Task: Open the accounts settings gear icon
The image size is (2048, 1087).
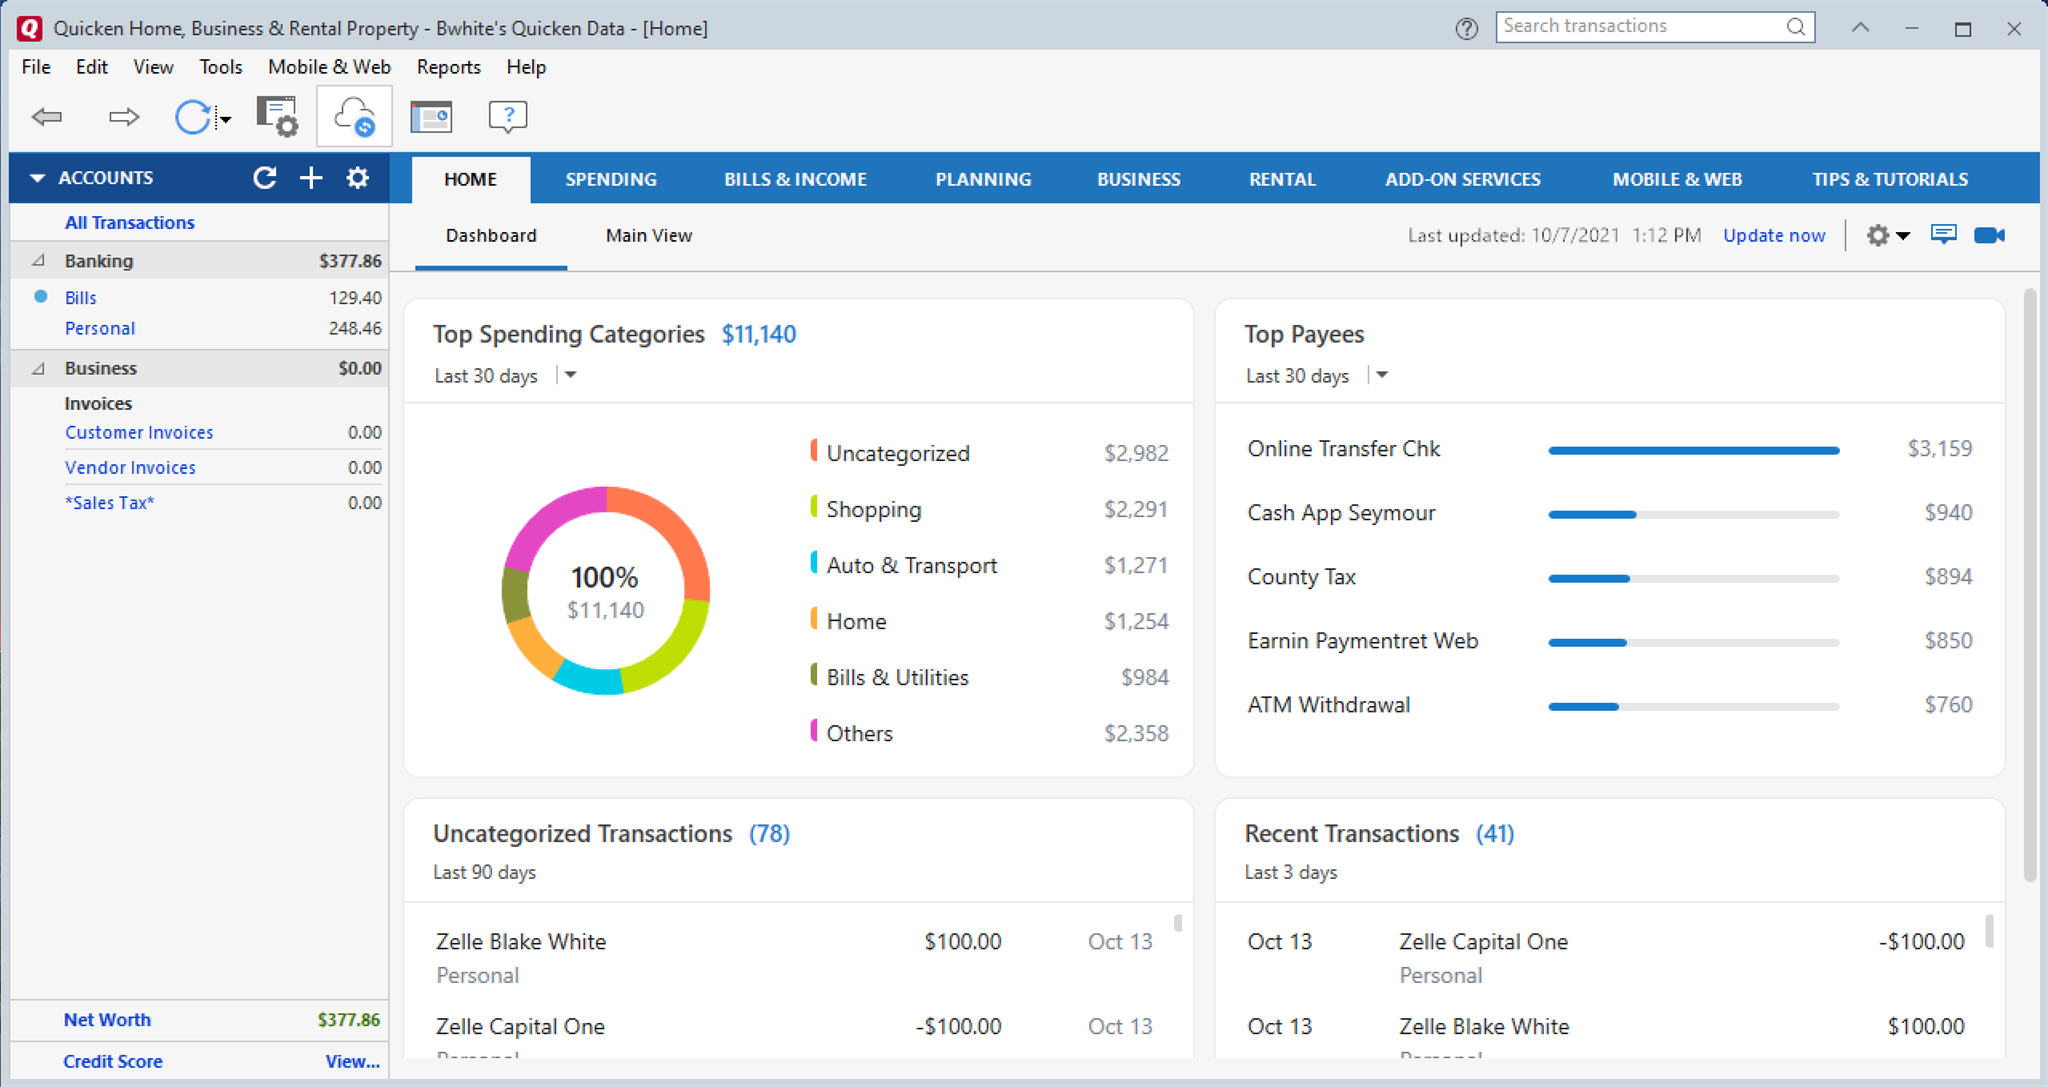Action: (357, 178)
